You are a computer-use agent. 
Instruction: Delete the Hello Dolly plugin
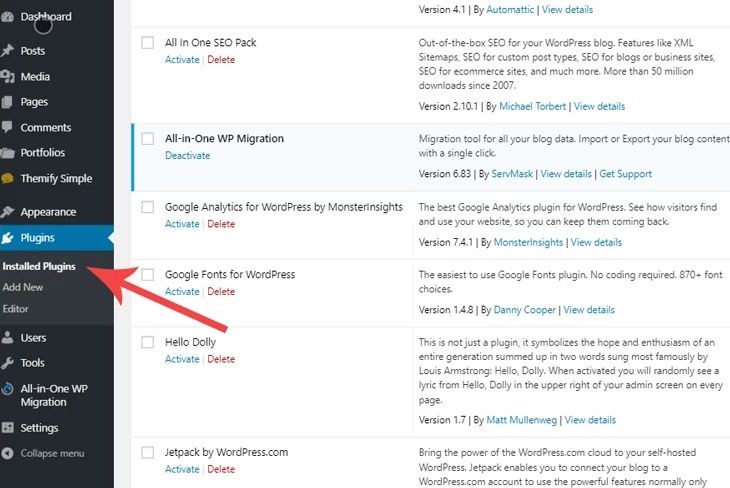(221, 359)
